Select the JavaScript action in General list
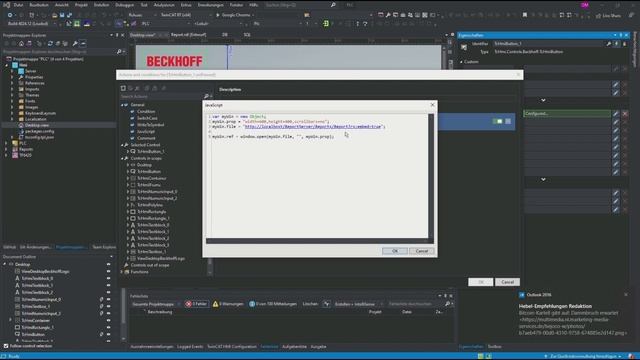This screenshot has width=640, height=360. [146, 131]
